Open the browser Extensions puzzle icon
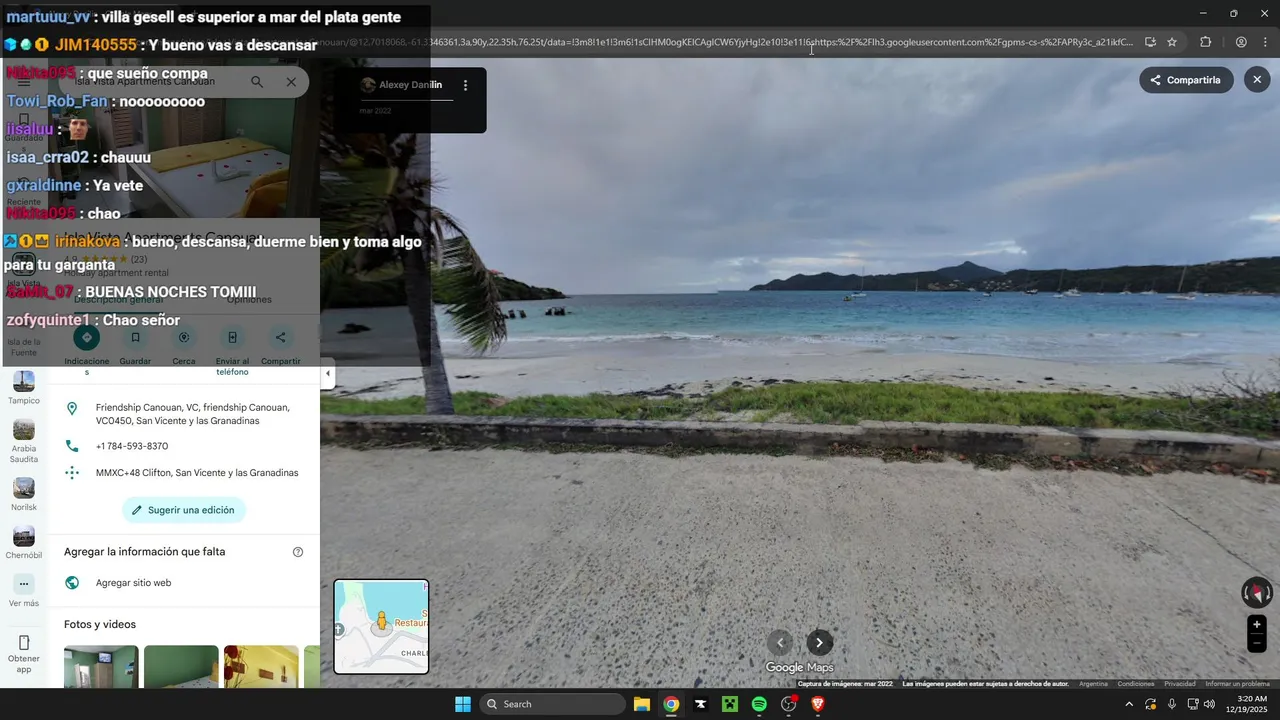This screenshot has width=1280, height=720. pos(1205,42)
